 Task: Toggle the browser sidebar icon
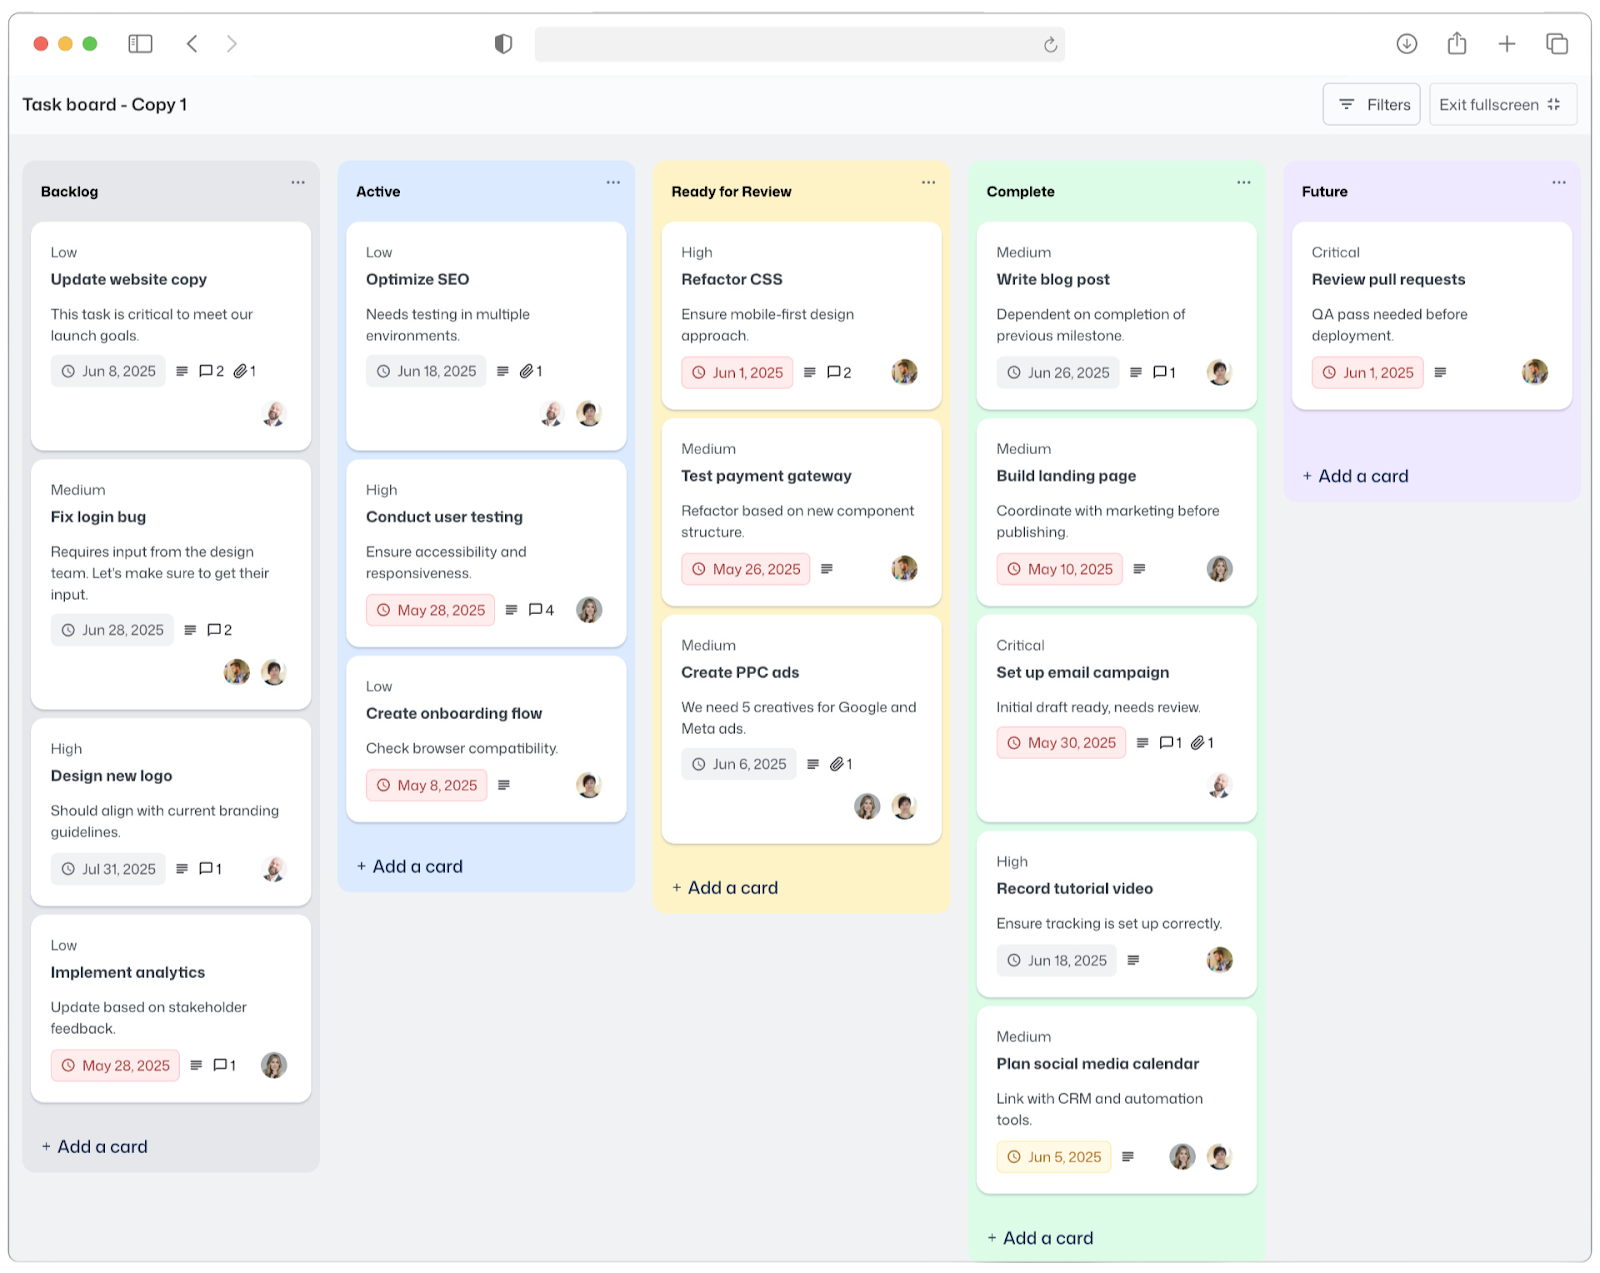click(140, 44)
